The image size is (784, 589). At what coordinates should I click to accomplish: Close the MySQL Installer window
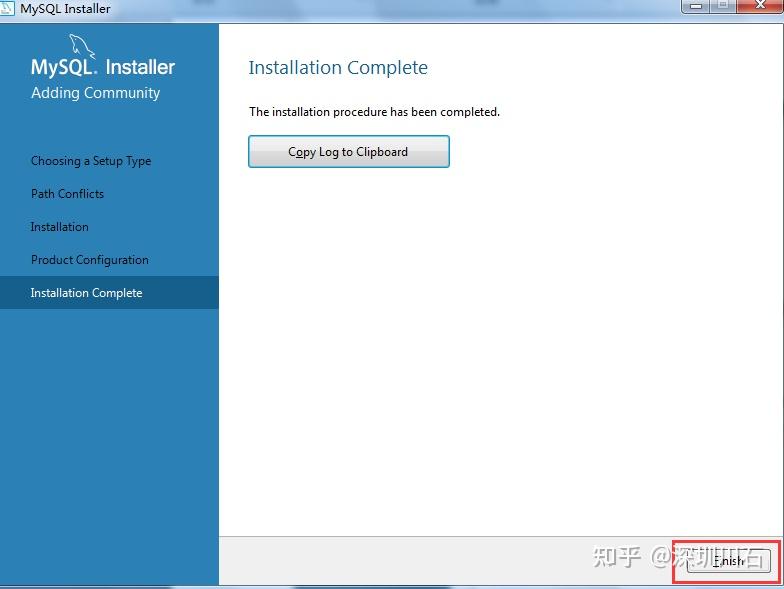tap(760, 6)
